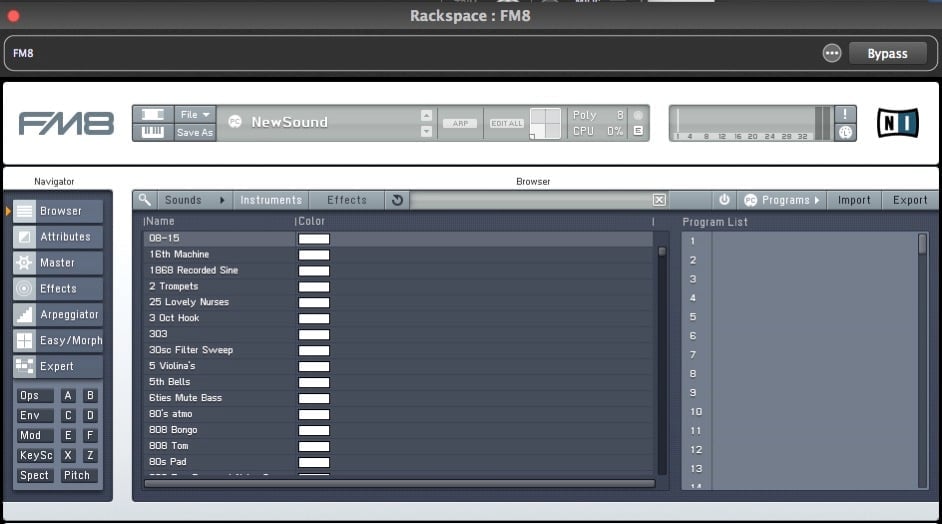The image size is (942, 524).
Task: Toggle the EDIT ALL button
Action: point(507,123)
